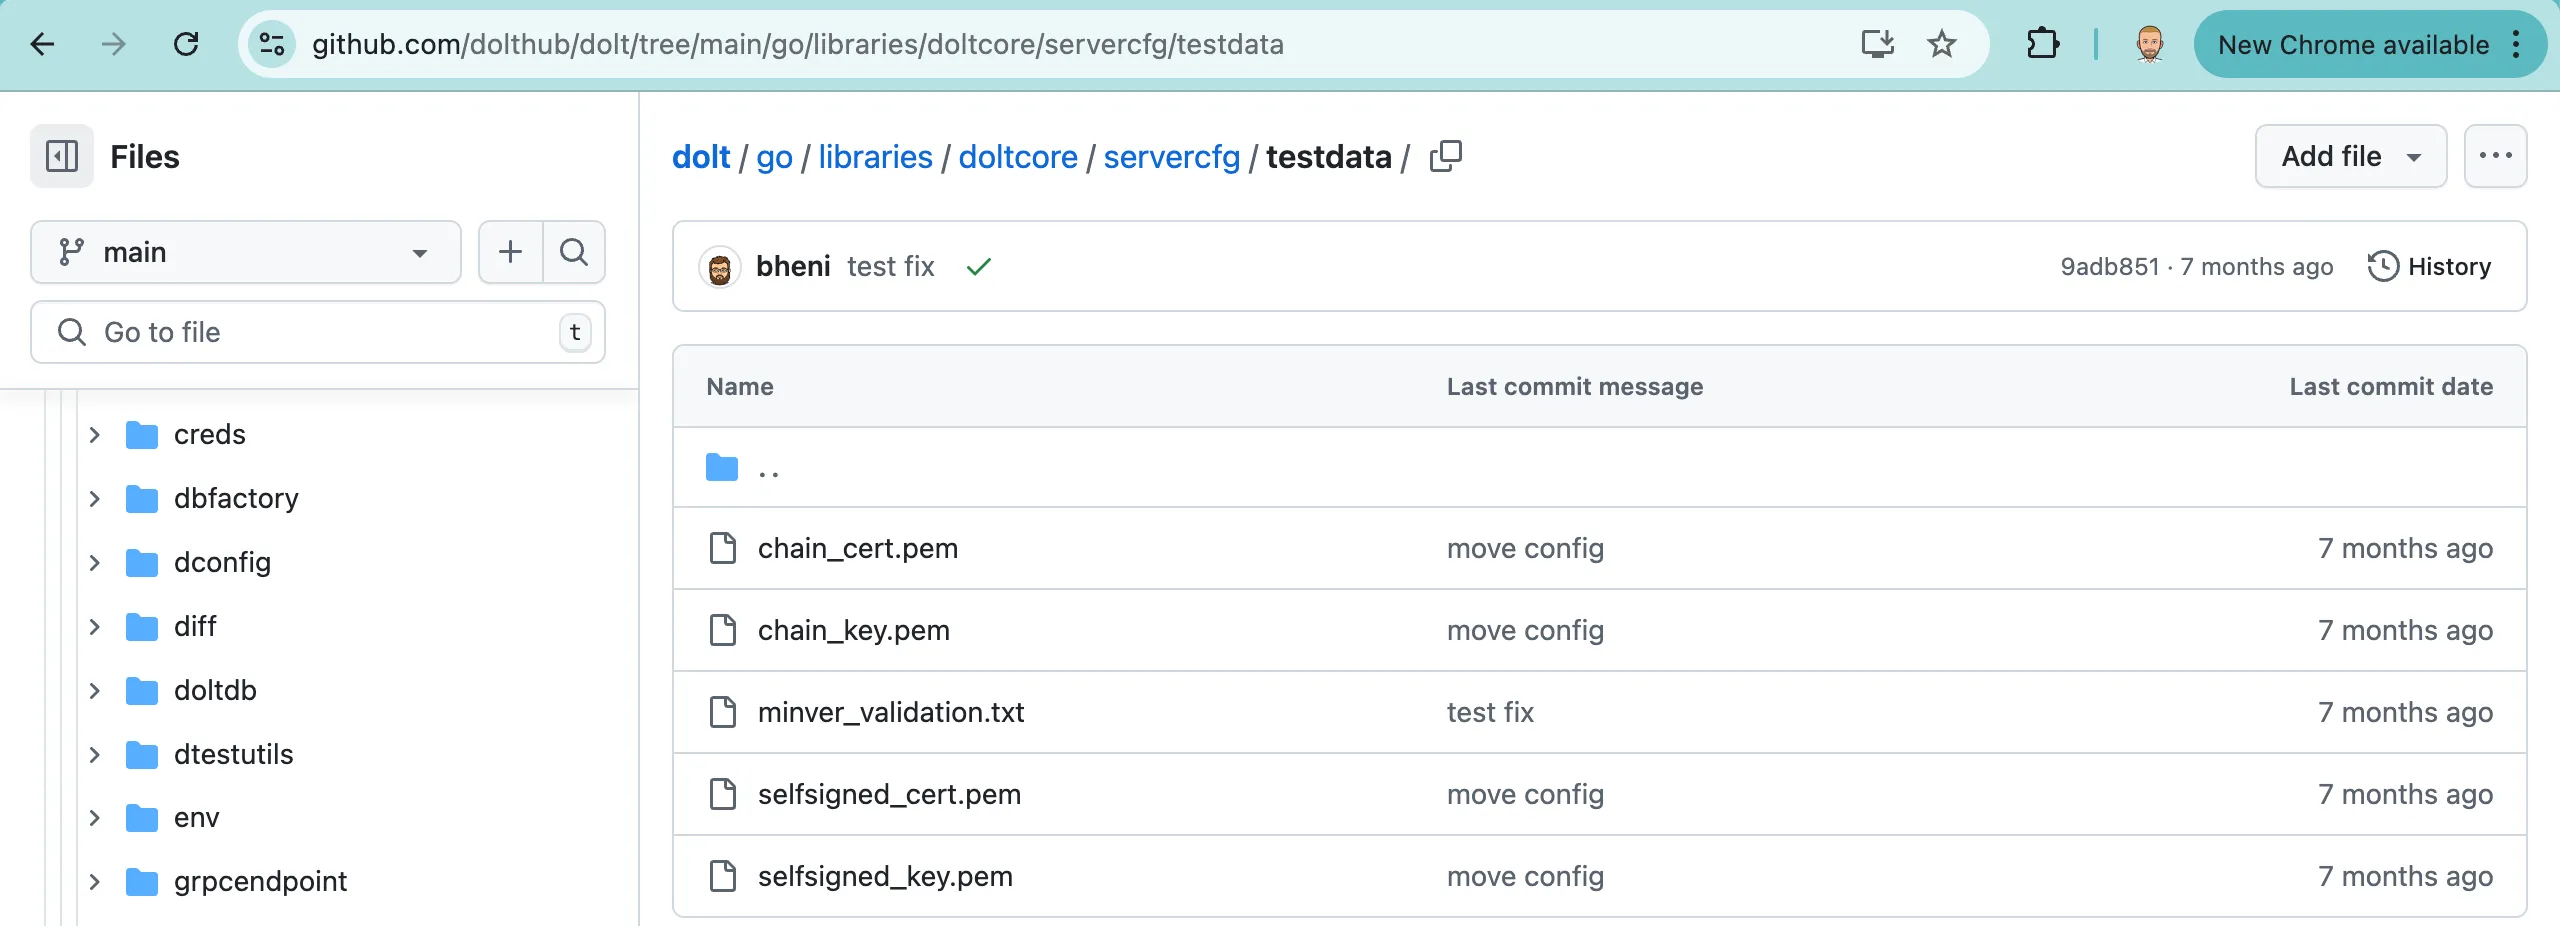This screenshot has width=2560, height=926.
Task: Copy the testdata path with the copy icon
Action: (1445, 156)
